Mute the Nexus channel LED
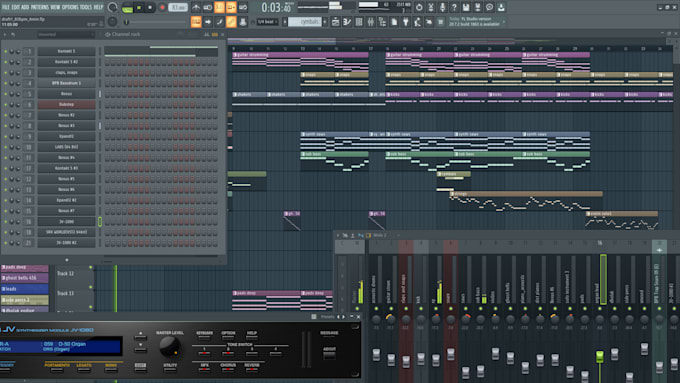Screen dimensions: 680x383 click(6, 94)
